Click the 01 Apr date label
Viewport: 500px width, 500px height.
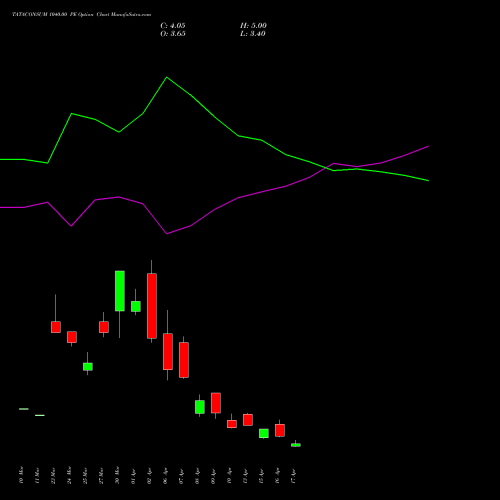click(x=133, y=476)
